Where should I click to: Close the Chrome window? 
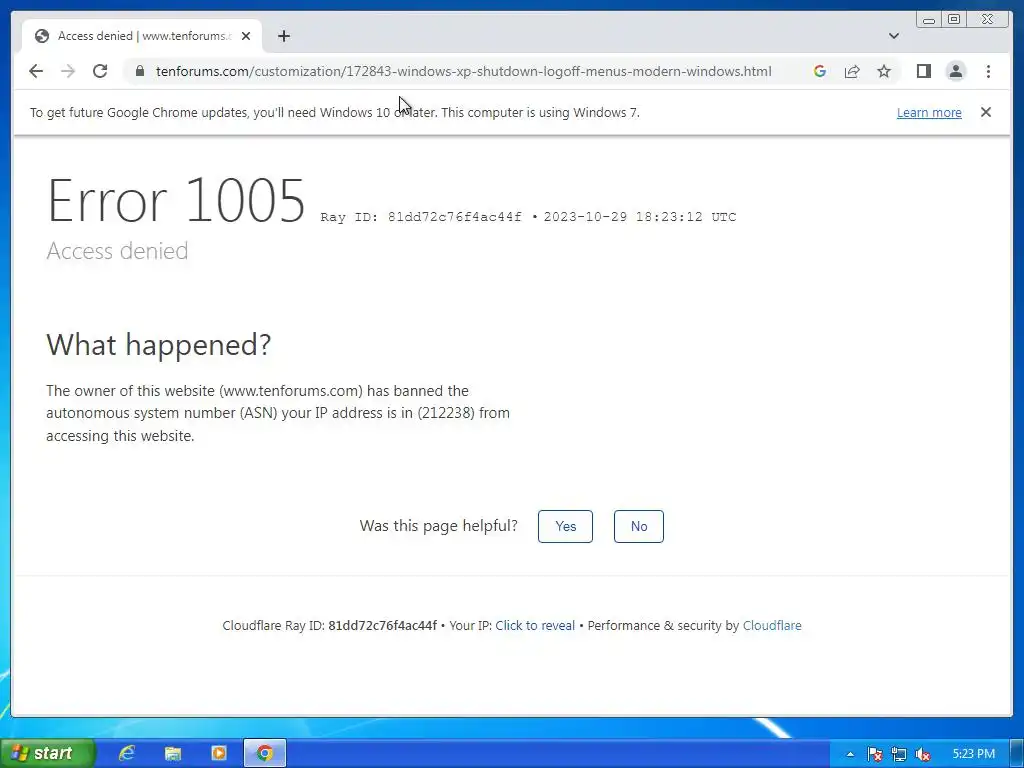click(988, 20)
